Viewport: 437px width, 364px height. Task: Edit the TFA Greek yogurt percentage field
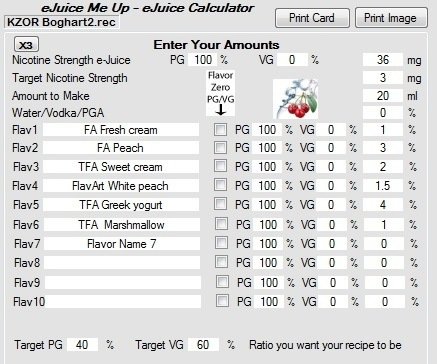[x=383, y=204]
